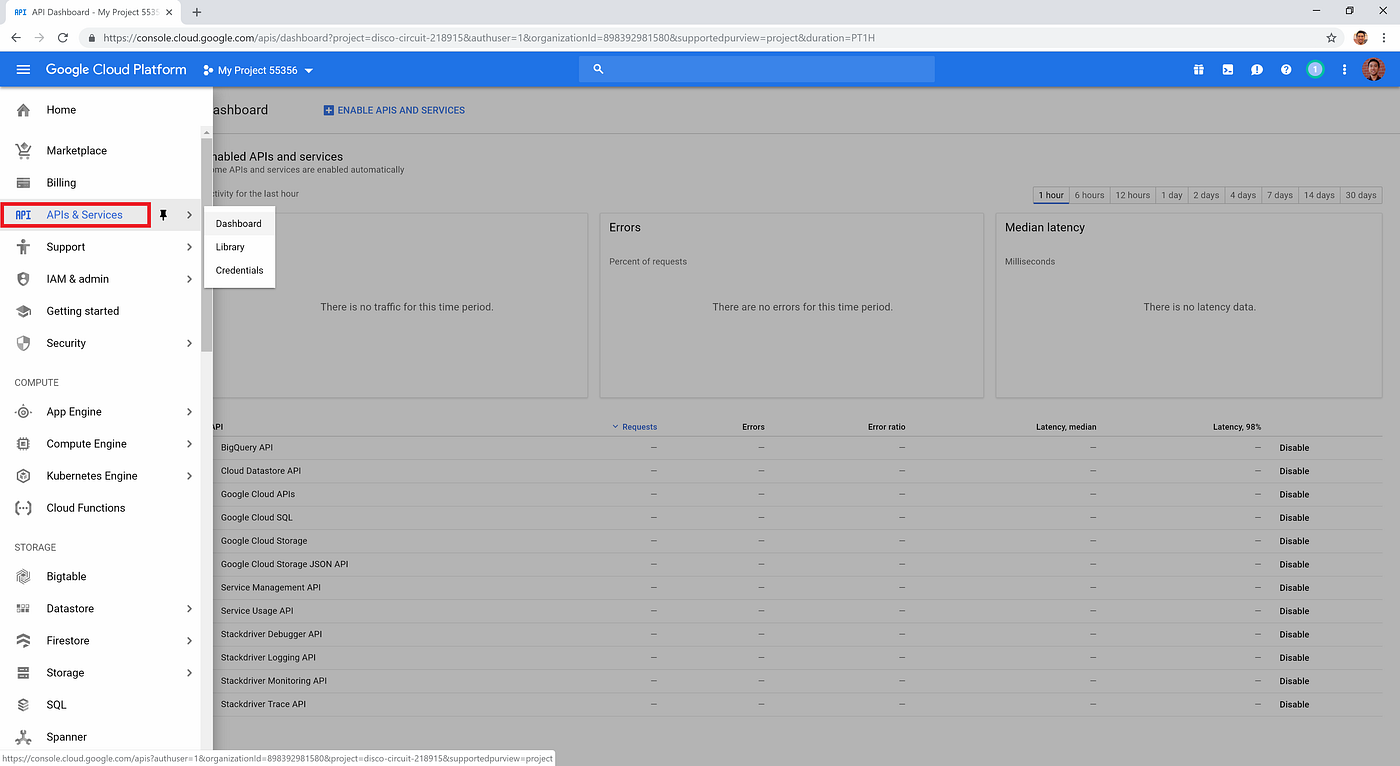Switch activity view to 30 days
Viewport: 1400px width, 766px height.
[x=1360, y=195]
